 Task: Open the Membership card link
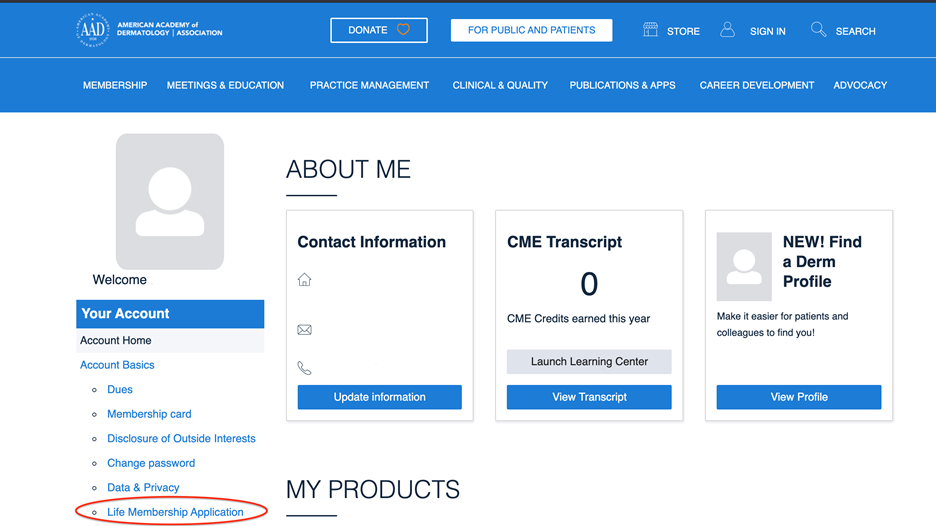(149, 414)
